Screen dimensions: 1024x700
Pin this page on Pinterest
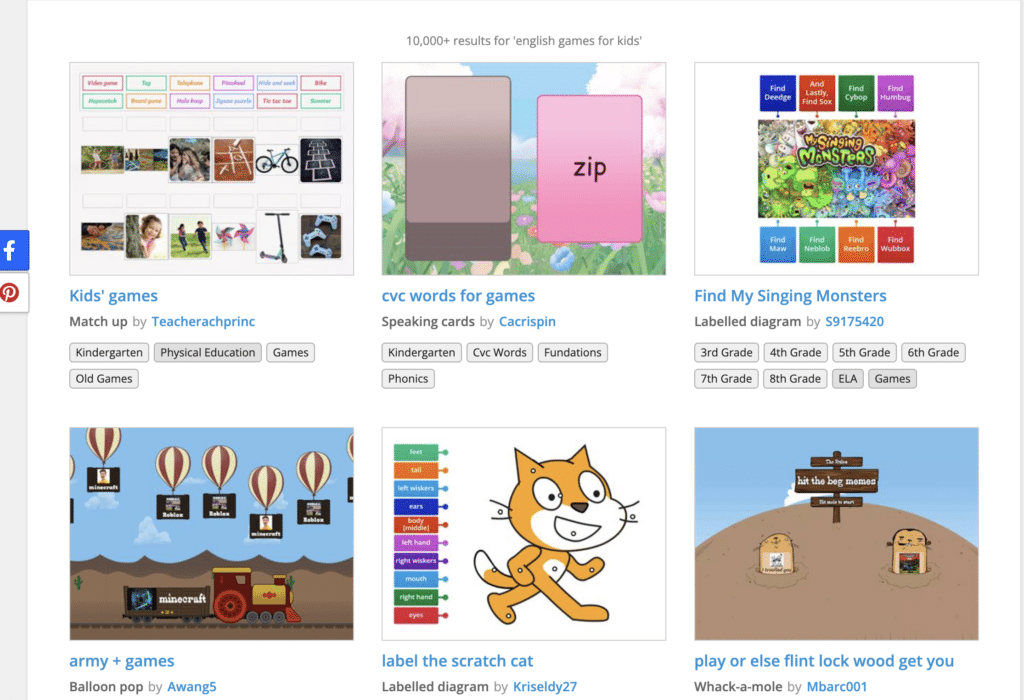click(12, 293)
